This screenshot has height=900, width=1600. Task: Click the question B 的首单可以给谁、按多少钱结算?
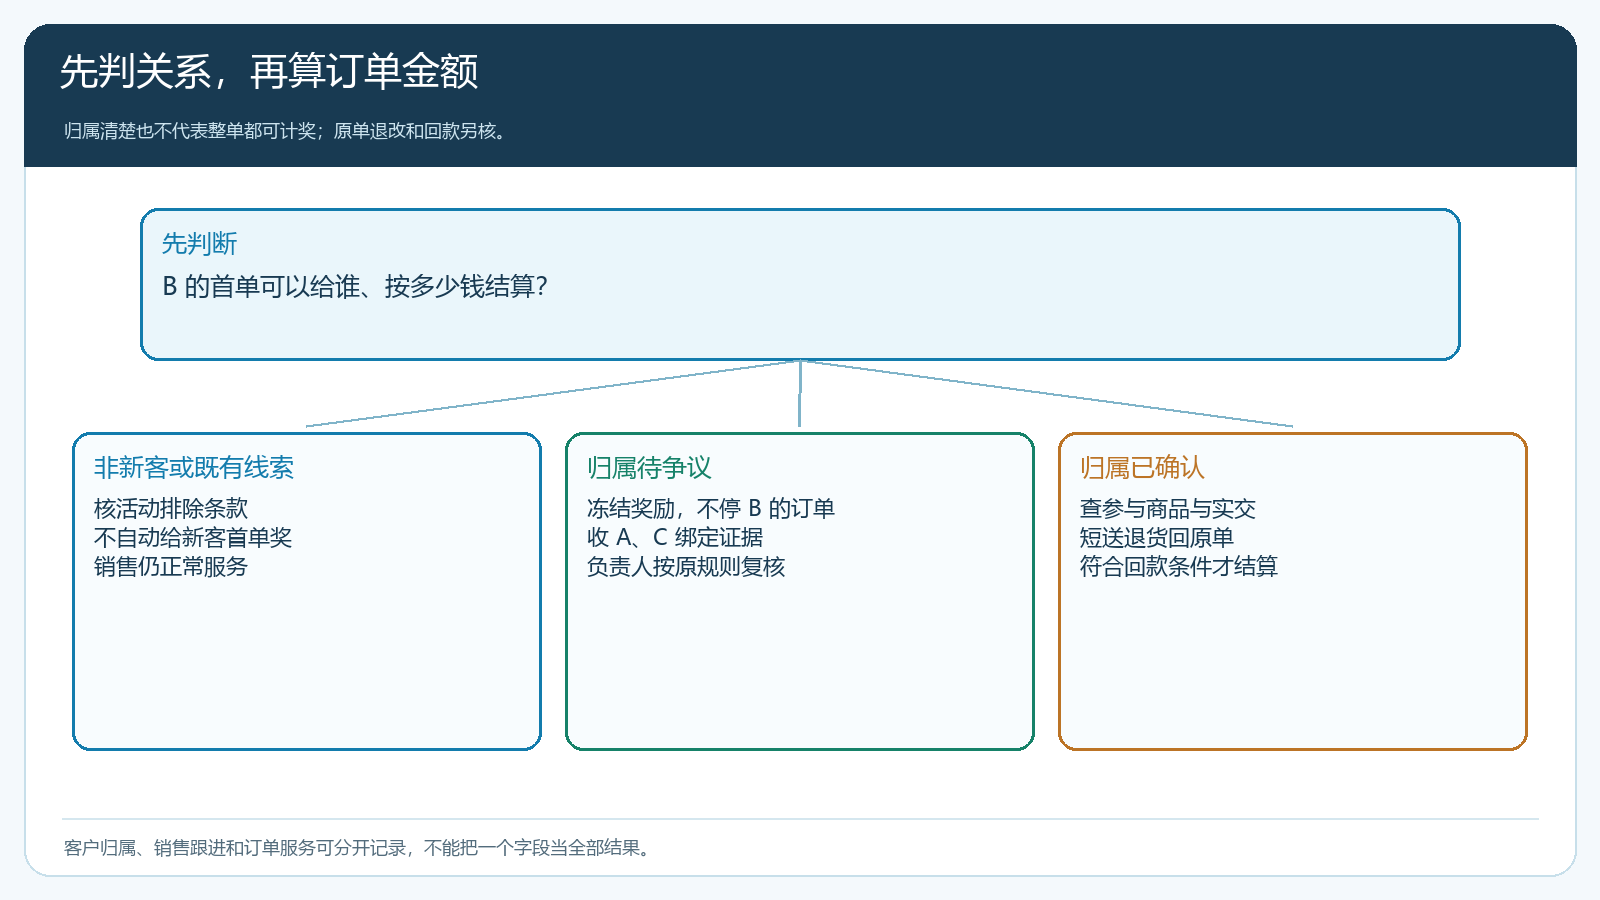click(x=355, y=287)
